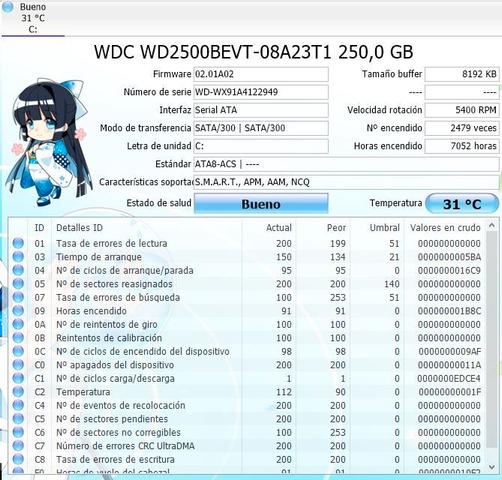The width and height of the screenshot is (502, 480).
Task: Click the serial number field WD-WX91A4122949
Action: [261, 92]
